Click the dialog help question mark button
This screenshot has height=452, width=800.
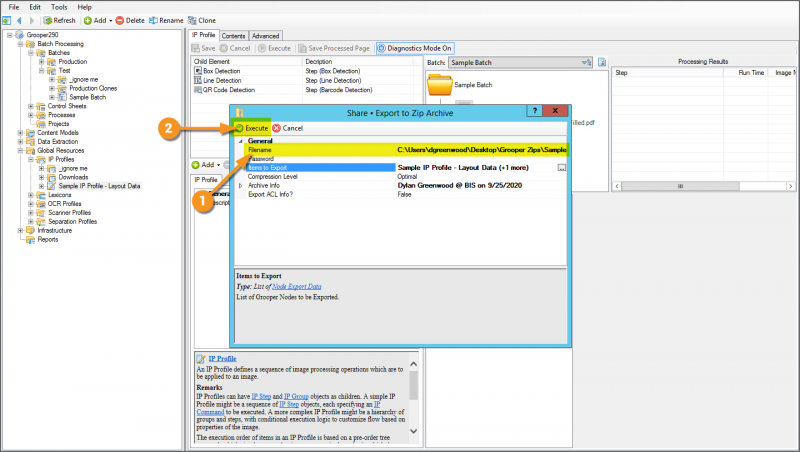coord(534,110)
